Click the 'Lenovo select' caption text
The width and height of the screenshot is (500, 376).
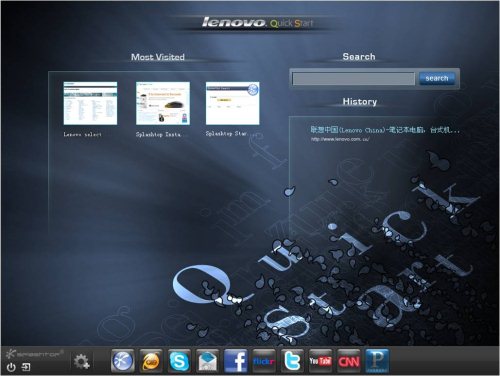pos(83,134)
